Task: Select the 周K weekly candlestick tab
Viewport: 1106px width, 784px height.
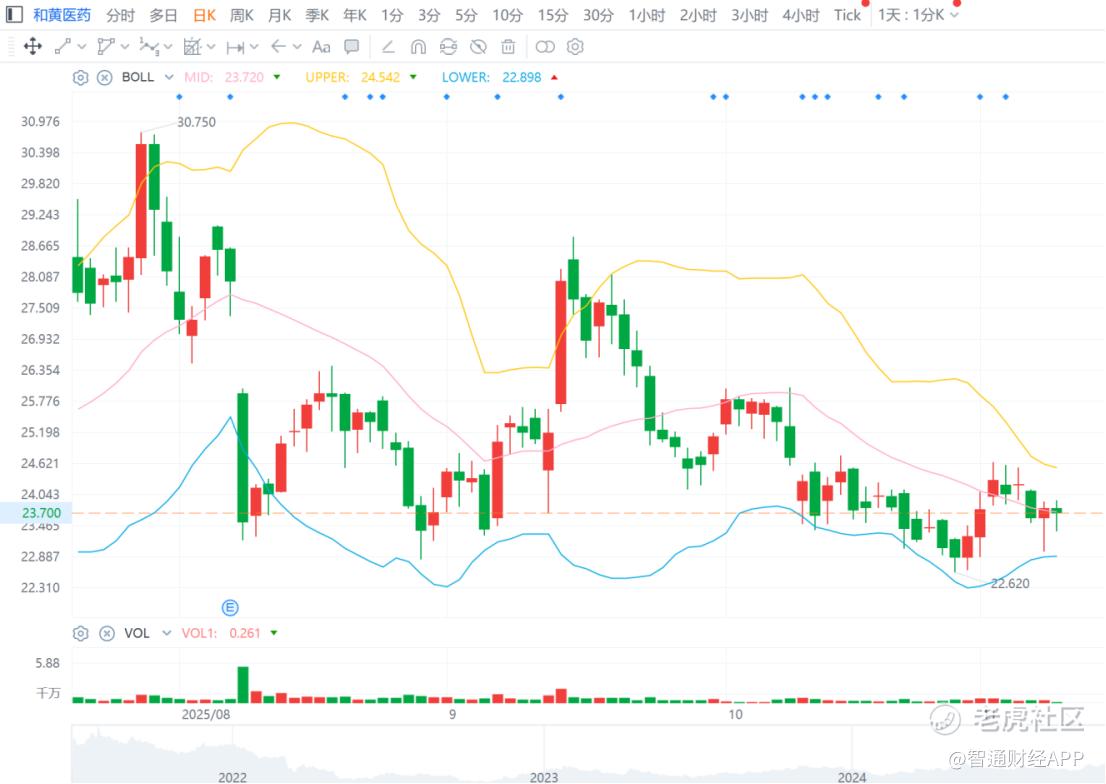Action: click(x=242, y=15)
